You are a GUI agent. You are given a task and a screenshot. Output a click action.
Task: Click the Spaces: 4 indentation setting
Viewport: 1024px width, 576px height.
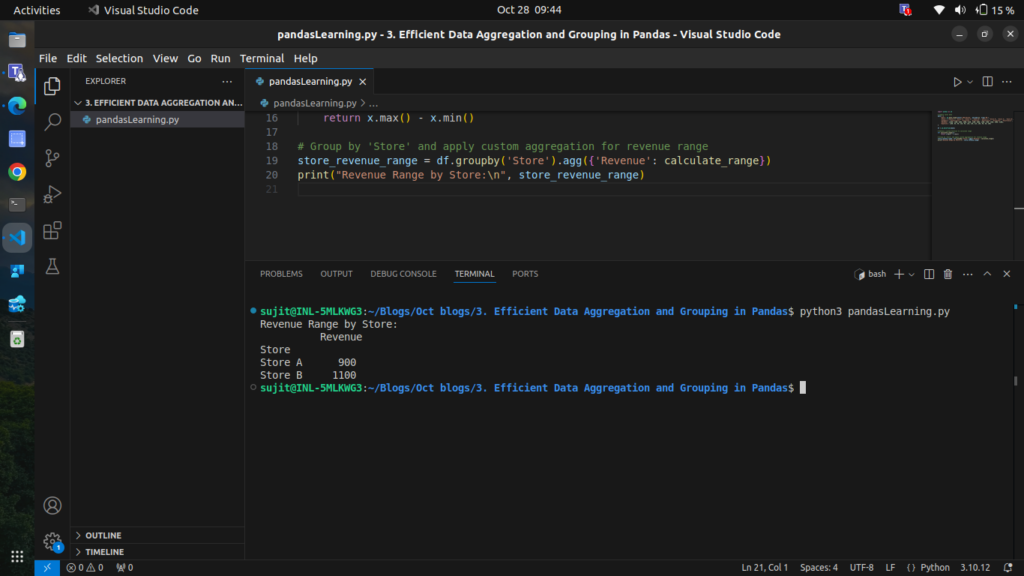click(x=819, y=568)
